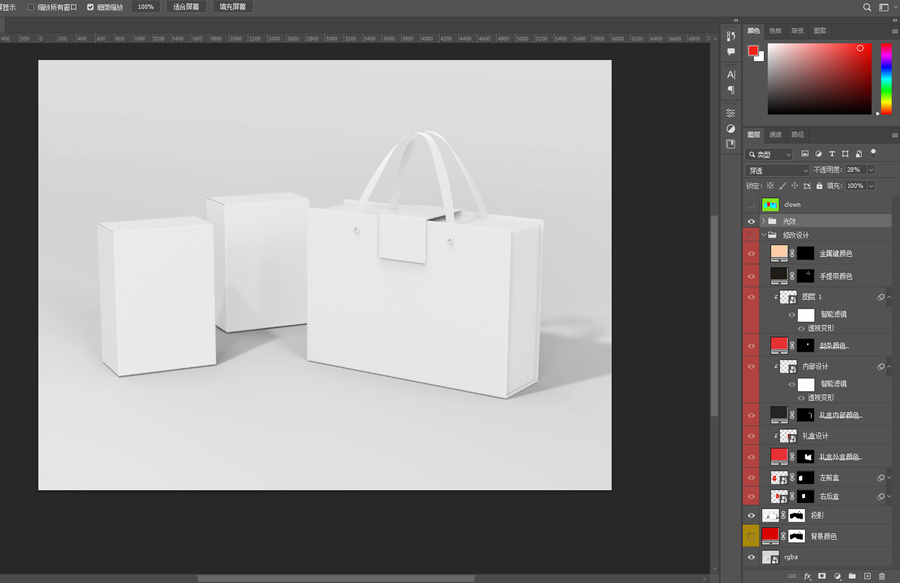Filter layers by type layers T icon
900x583 pixels.
(832, 154)
